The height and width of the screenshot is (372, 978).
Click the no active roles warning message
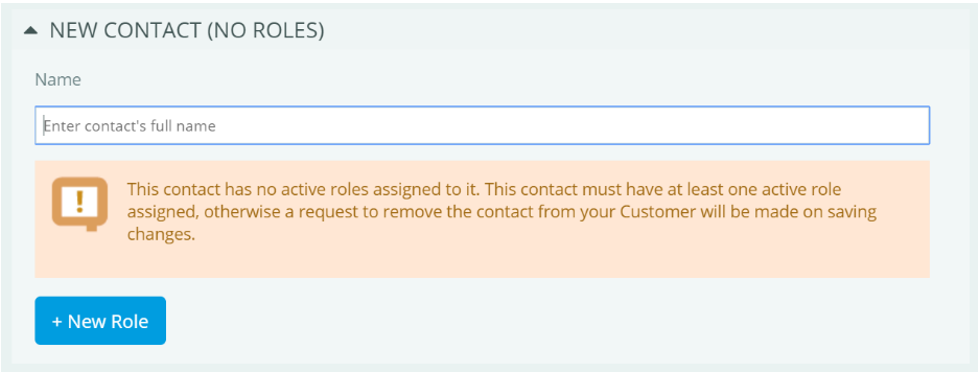501,212
